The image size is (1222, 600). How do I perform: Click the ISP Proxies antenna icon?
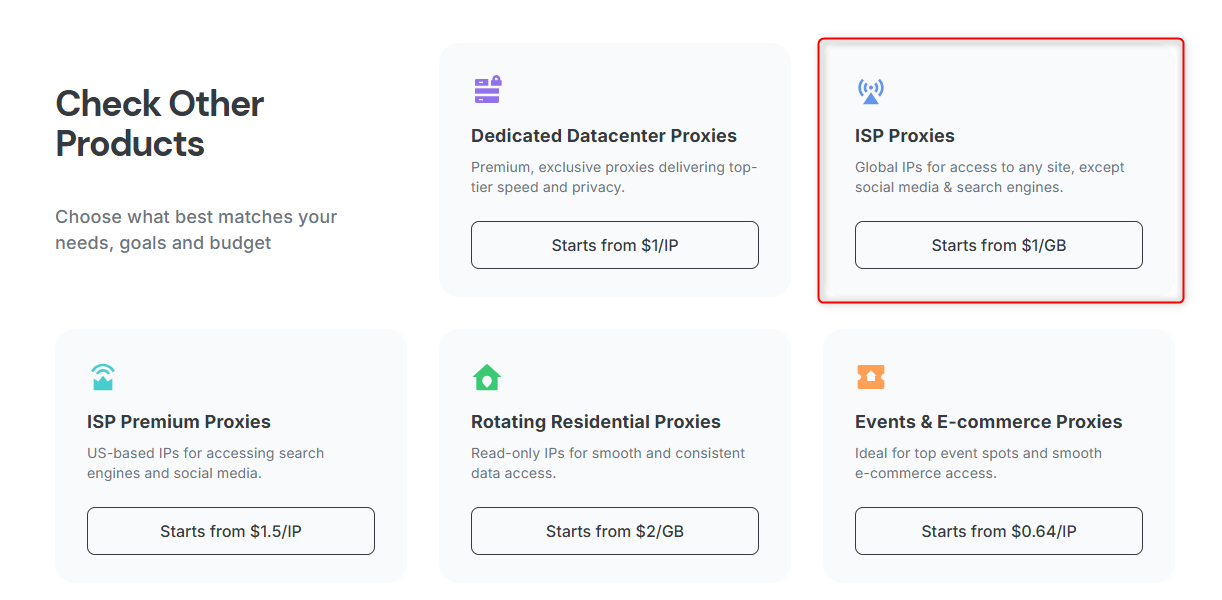coord(871,91)
